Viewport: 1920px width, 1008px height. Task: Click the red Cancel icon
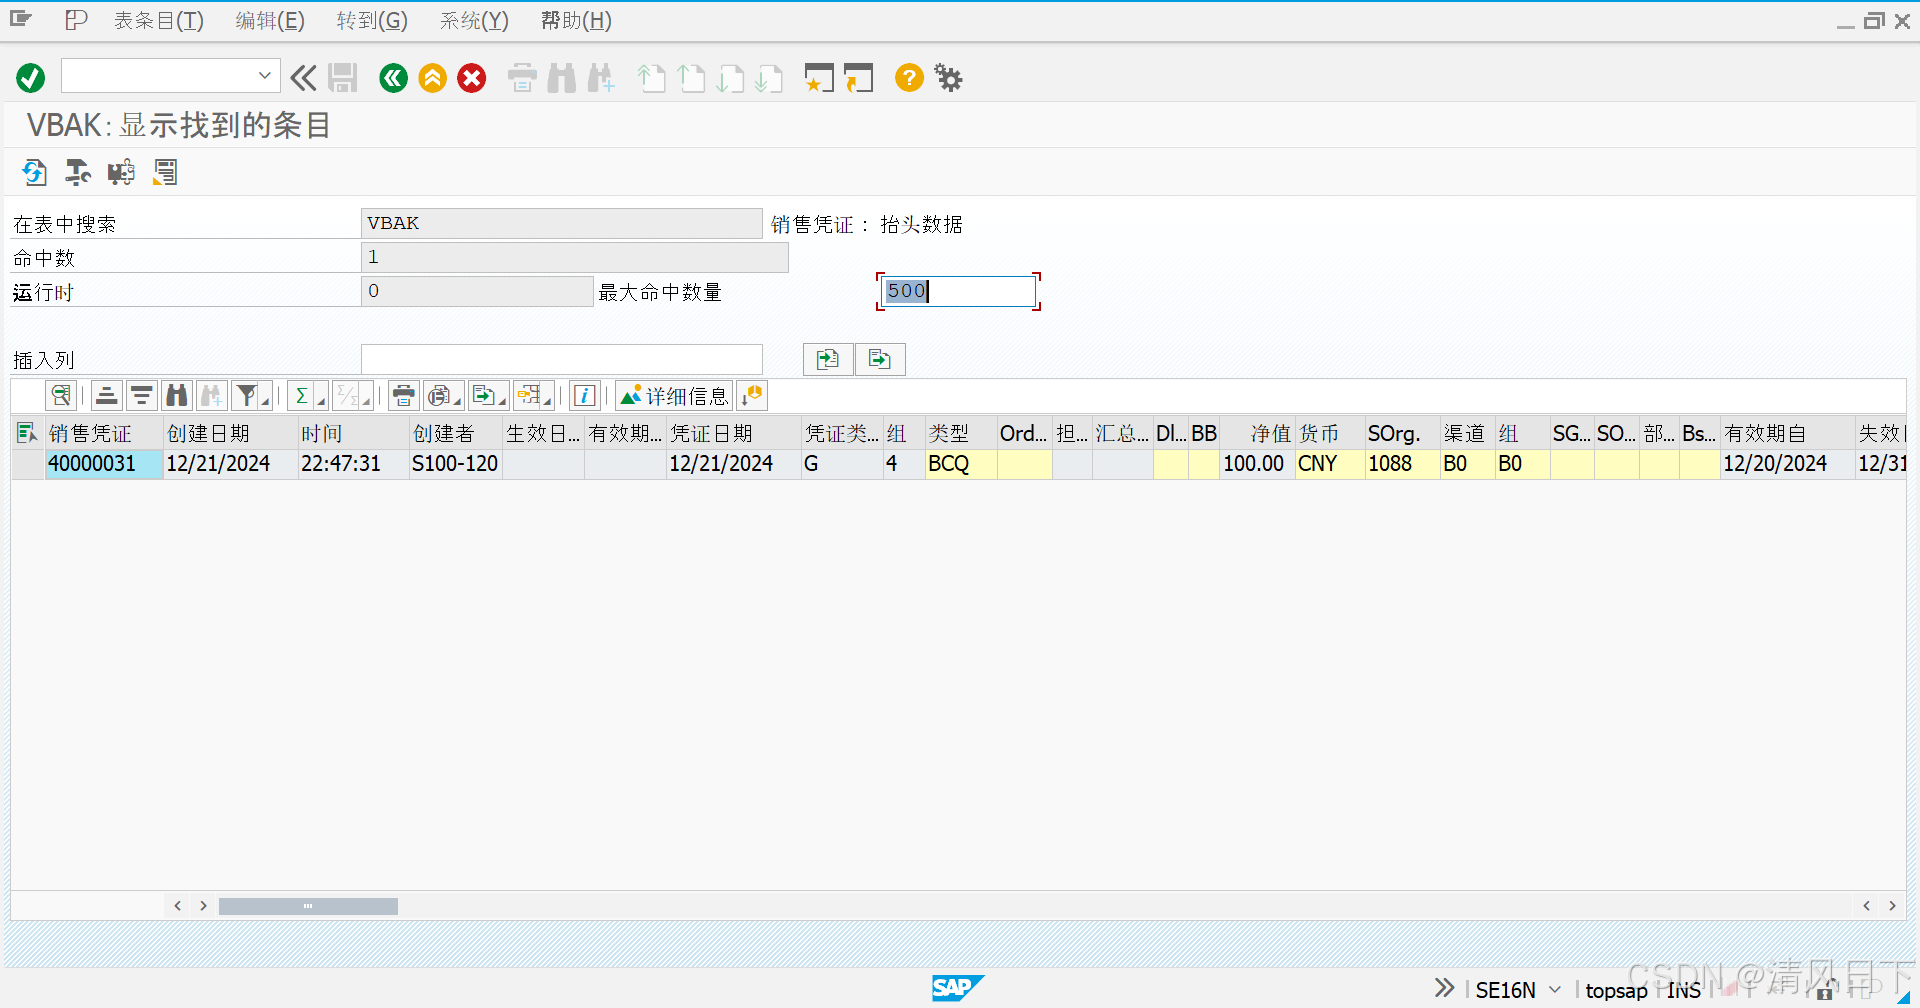[x=471, y=78]
